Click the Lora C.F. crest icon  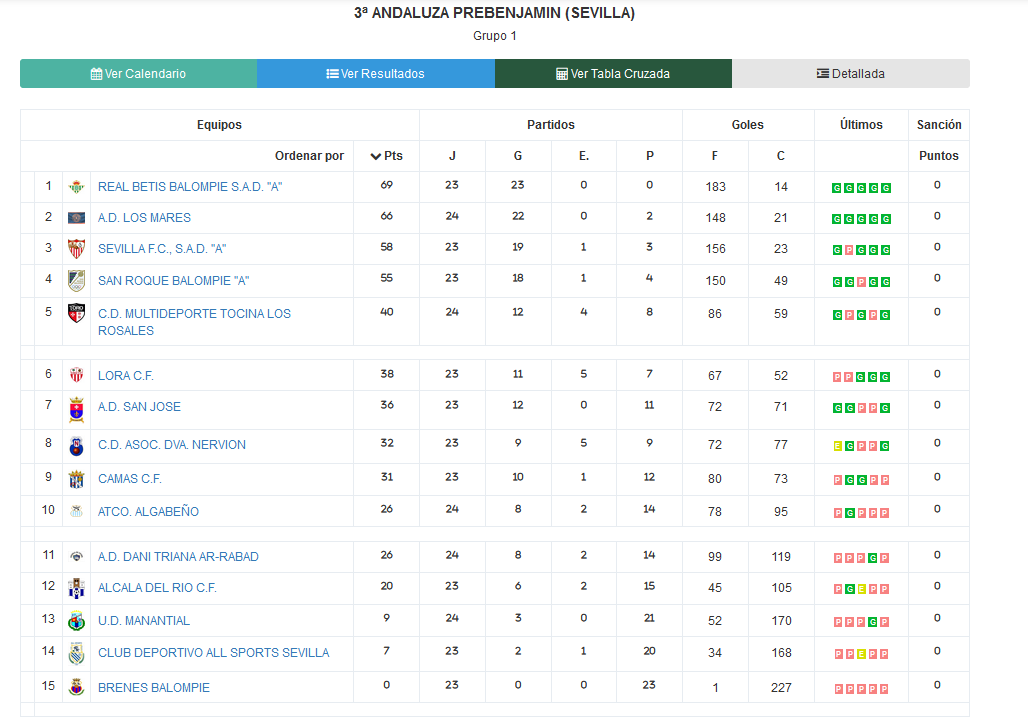click(x=77, y=375)
